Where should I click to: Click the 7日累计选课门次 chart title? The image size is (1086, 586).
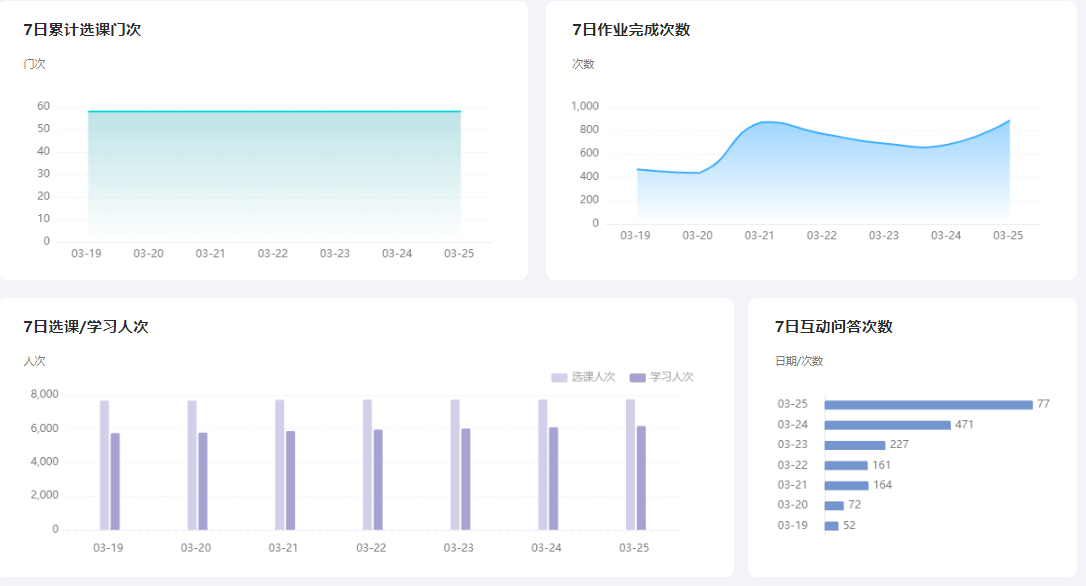tap(82, 30)
